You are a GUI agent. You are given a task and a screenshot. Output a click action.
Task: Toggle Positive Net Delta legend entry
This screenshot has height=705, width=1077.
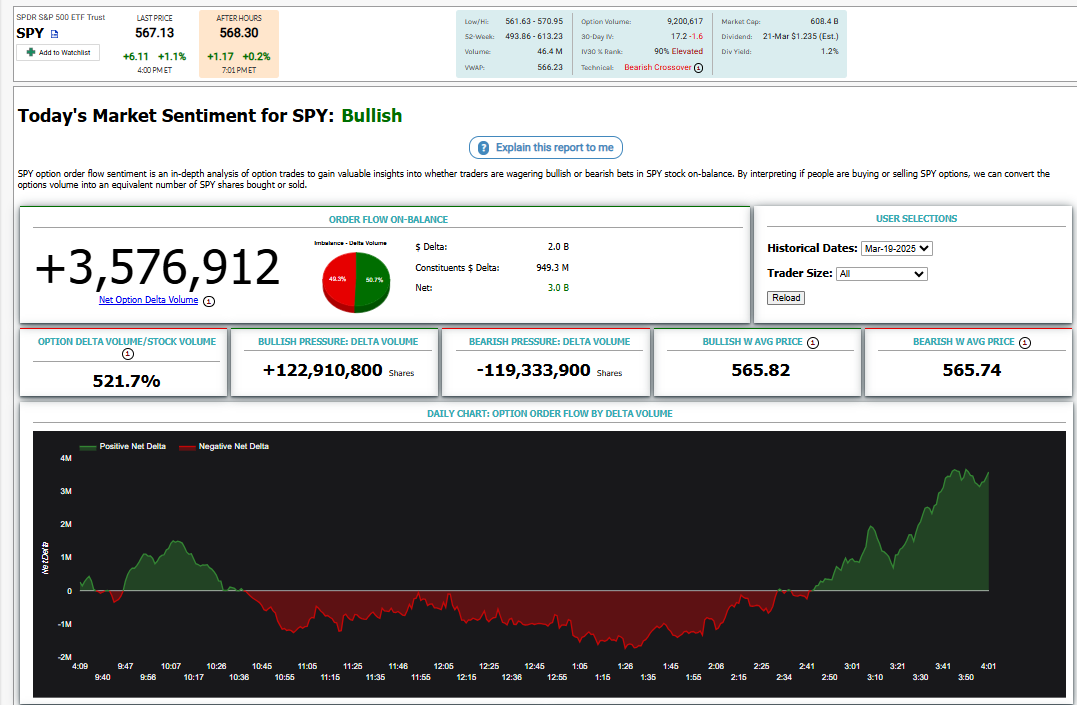pos(123,447)
